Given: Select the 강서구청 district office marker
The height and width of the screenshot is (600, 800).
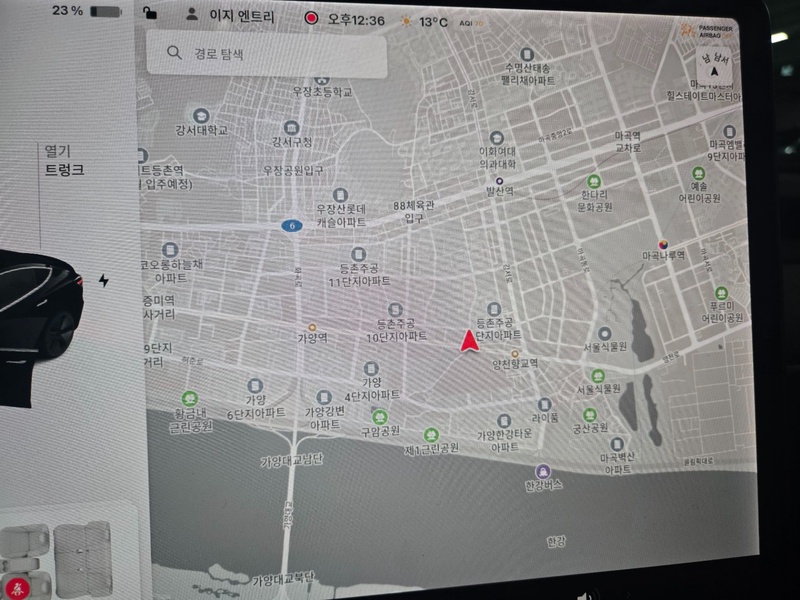Looking at the screenshot, I should tap(291, 128).
